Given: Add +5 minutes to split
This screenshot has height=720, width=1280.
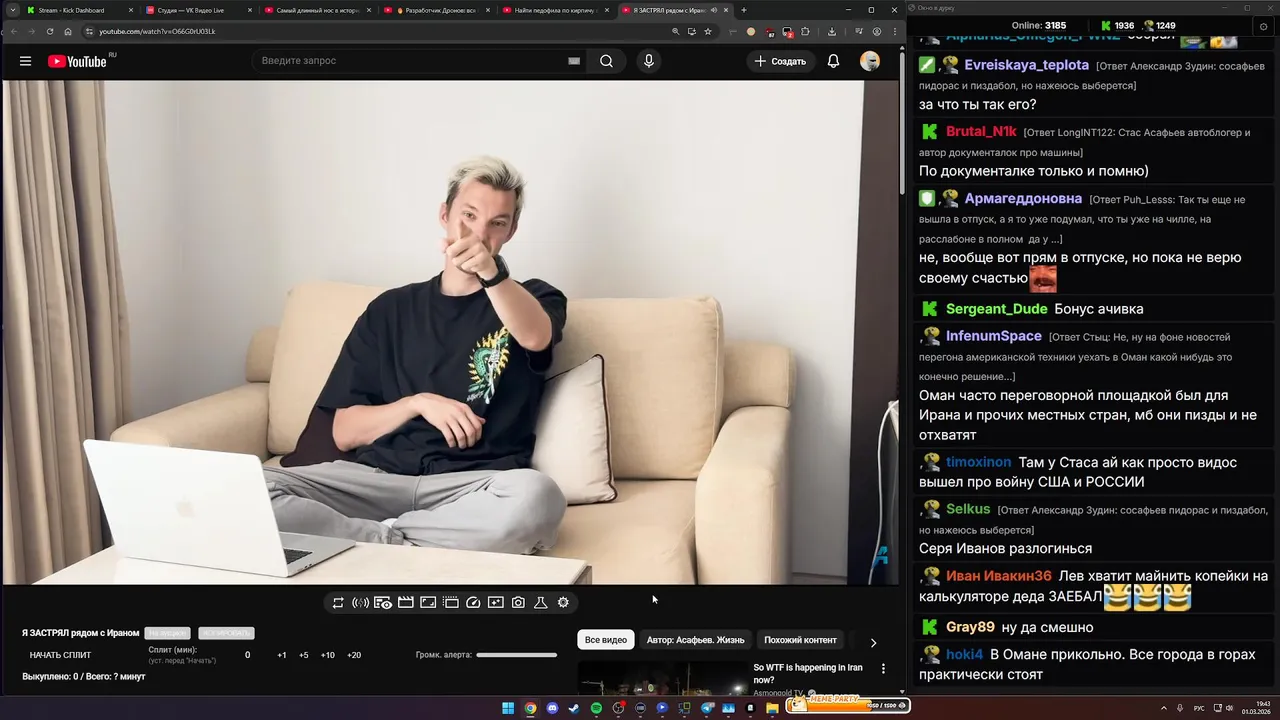Looking at the screenshot, I should click(304, 655).
